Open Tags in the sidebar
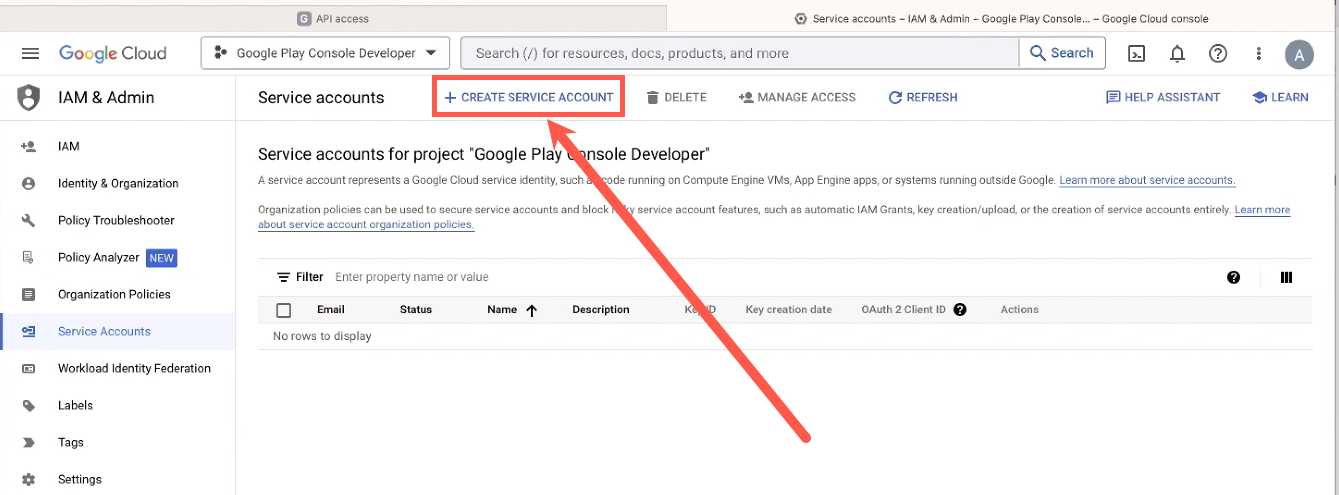 tap(118, 442)
